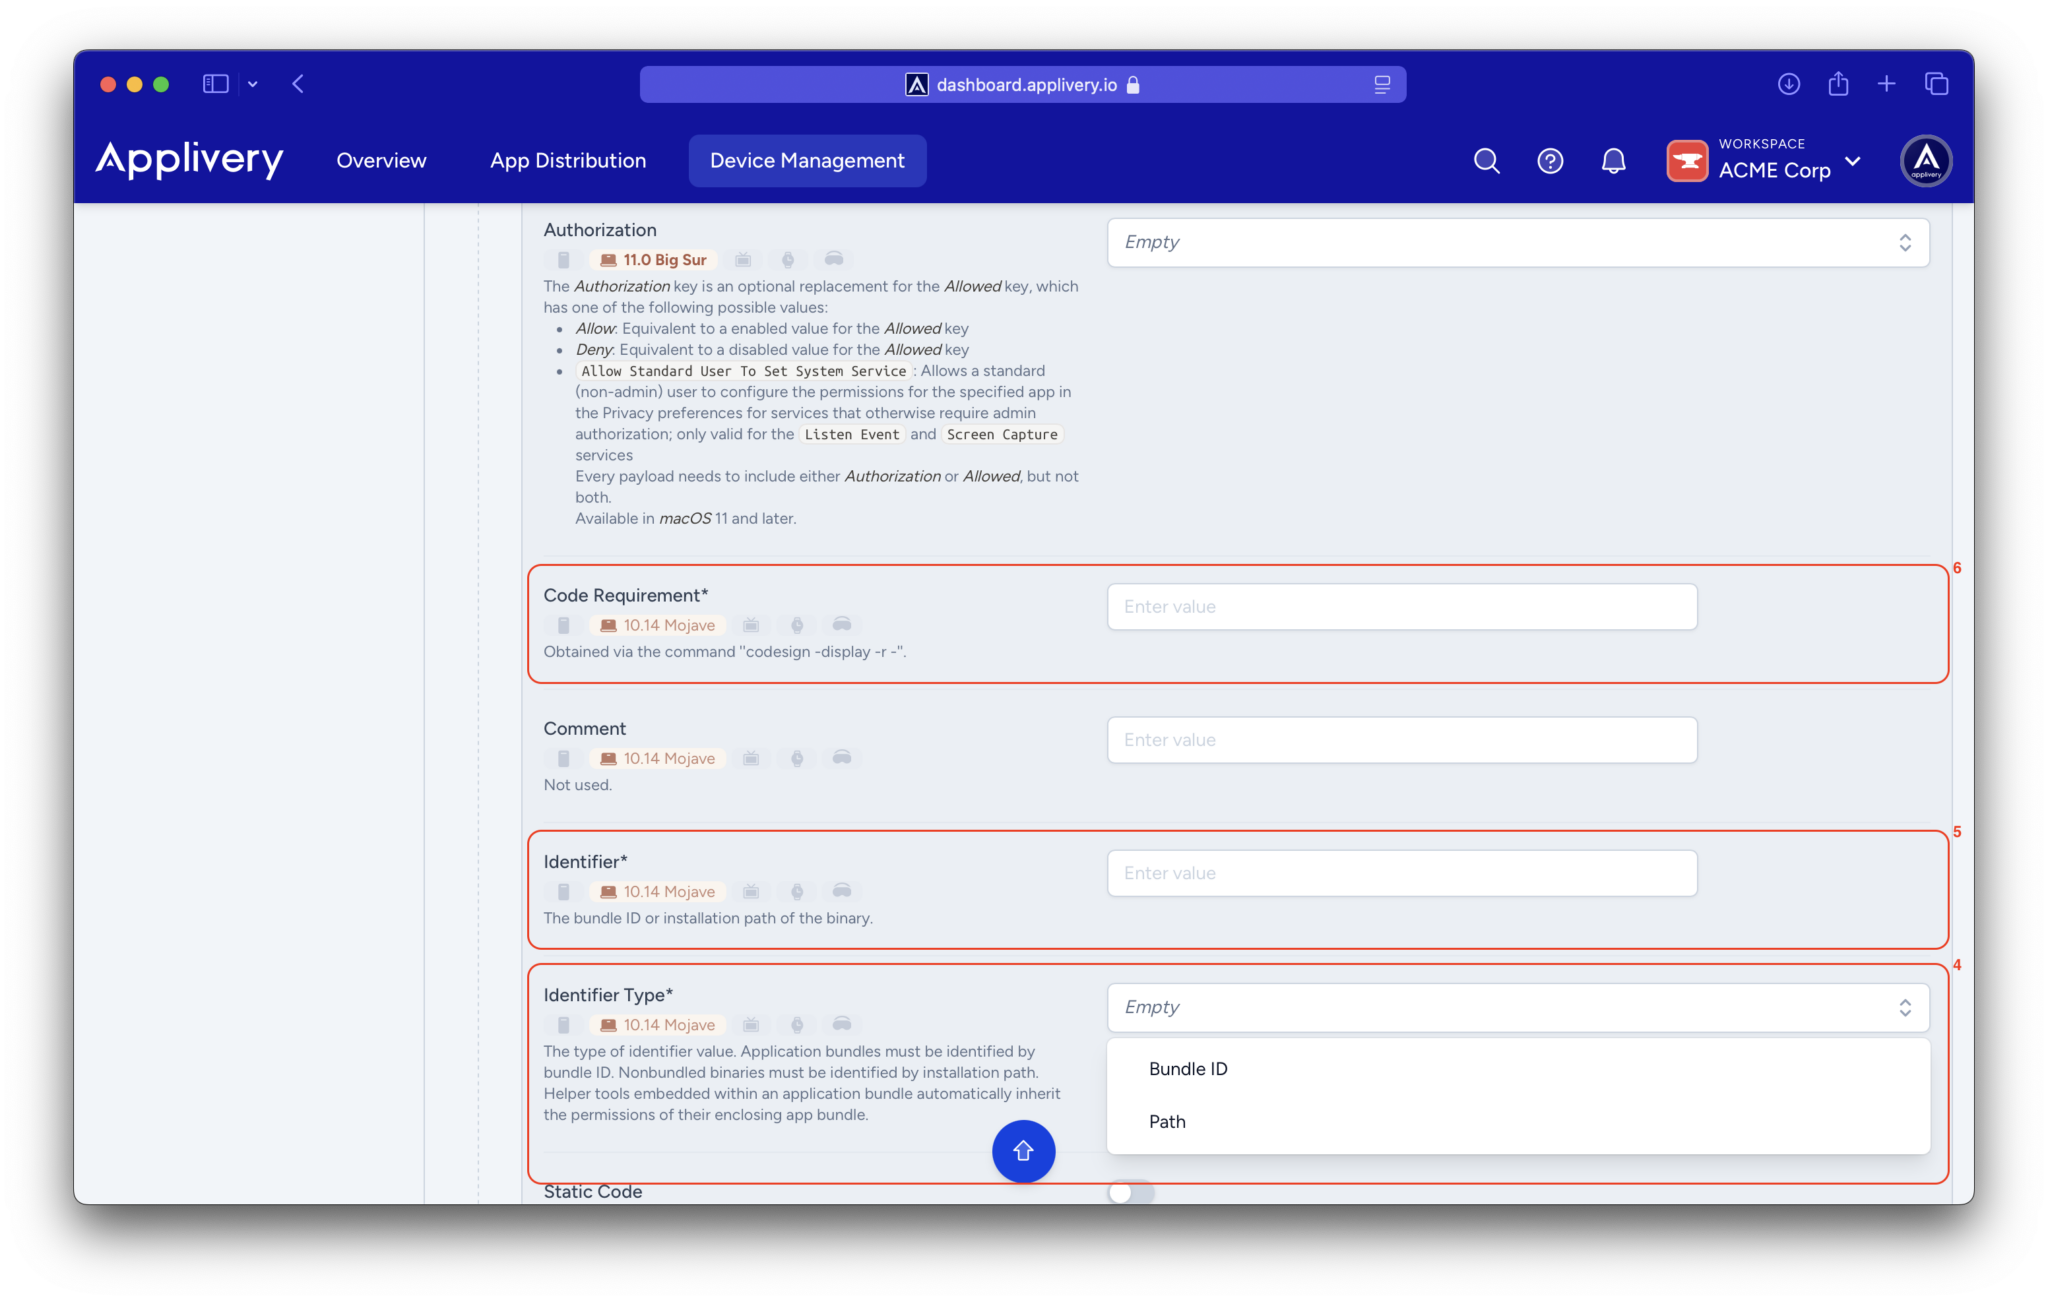Toggle the Safari sidebar icon
2048x1302 pixels.
click(216, 84)
